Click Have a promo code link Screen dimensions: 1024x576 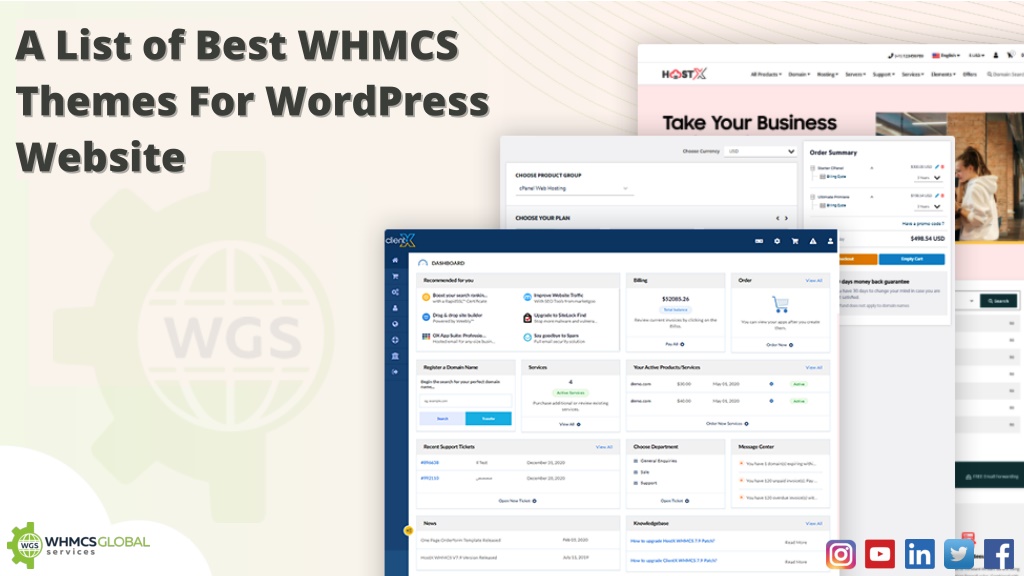(x=923, y=224)
